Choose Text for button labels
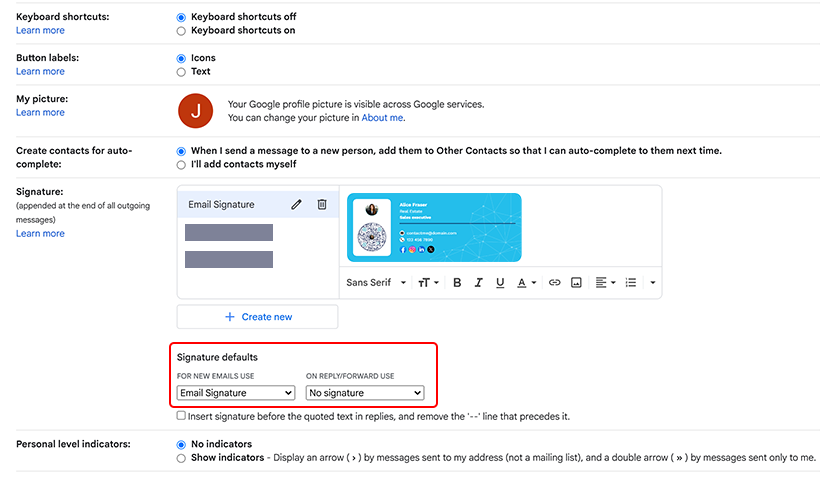This screenshot has width=820, height=480. click(181, 72)
